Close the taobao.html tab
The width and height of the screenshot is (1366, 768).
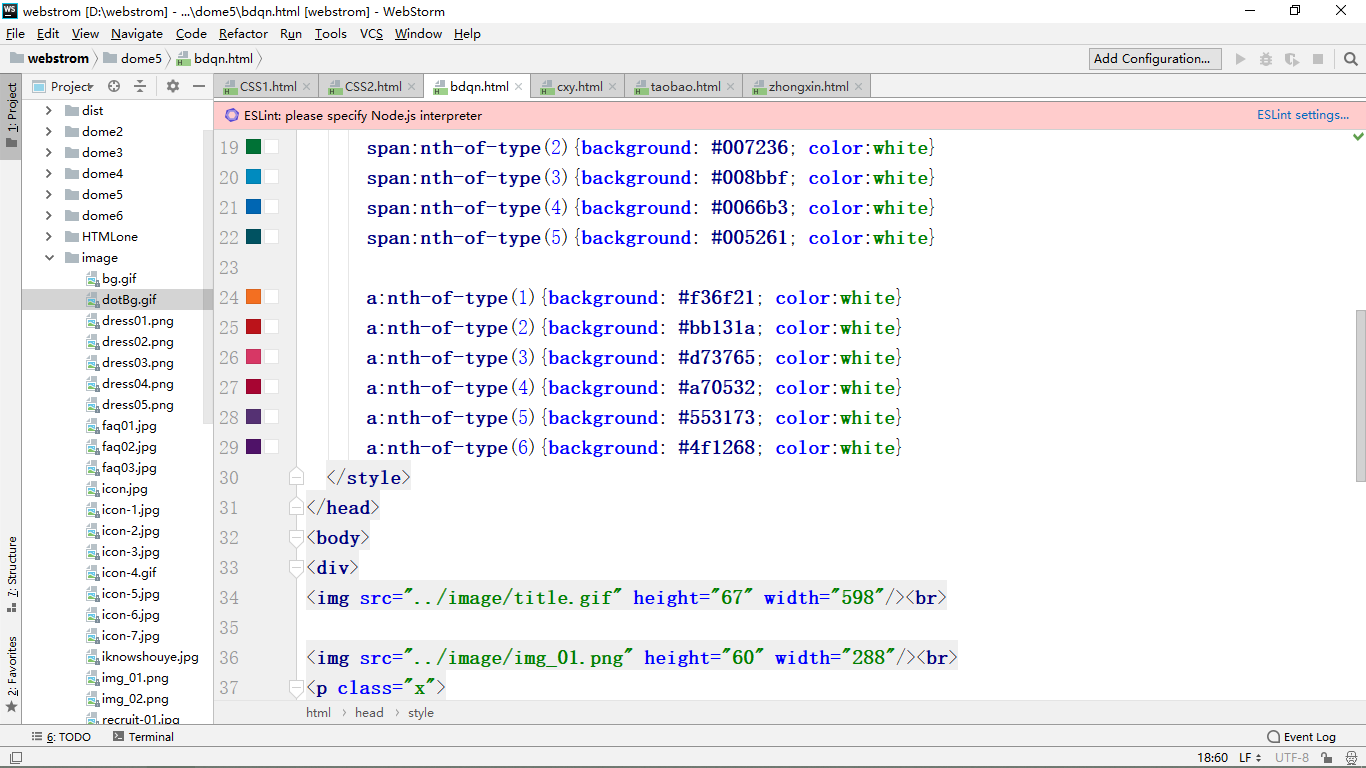731,87
